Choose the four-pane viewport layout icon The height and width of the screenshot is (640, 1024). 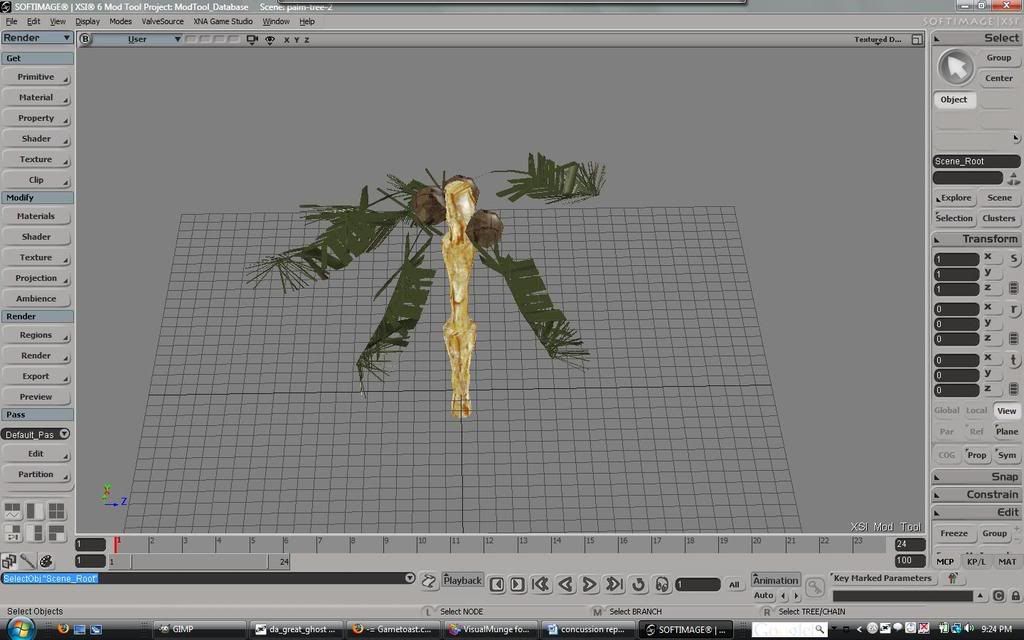point(57,511)
